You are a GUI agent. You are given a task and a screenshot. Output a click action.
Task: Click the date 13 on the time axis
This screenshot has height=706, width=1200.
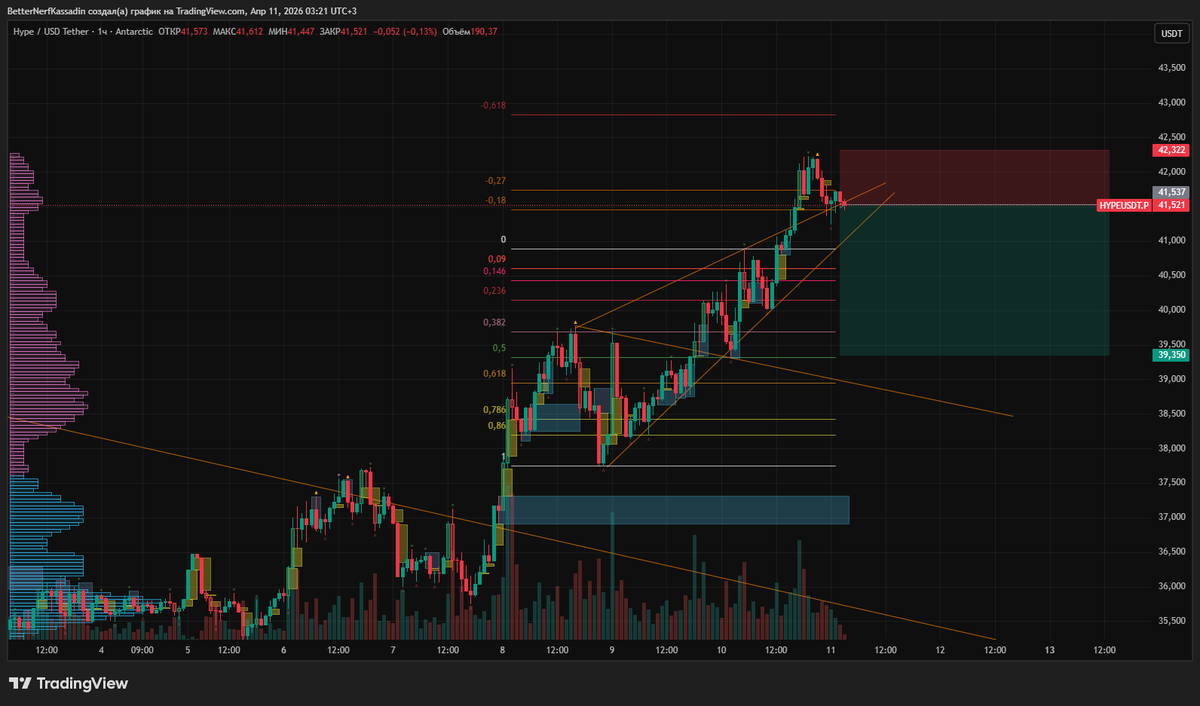(x=1049, y=650)
